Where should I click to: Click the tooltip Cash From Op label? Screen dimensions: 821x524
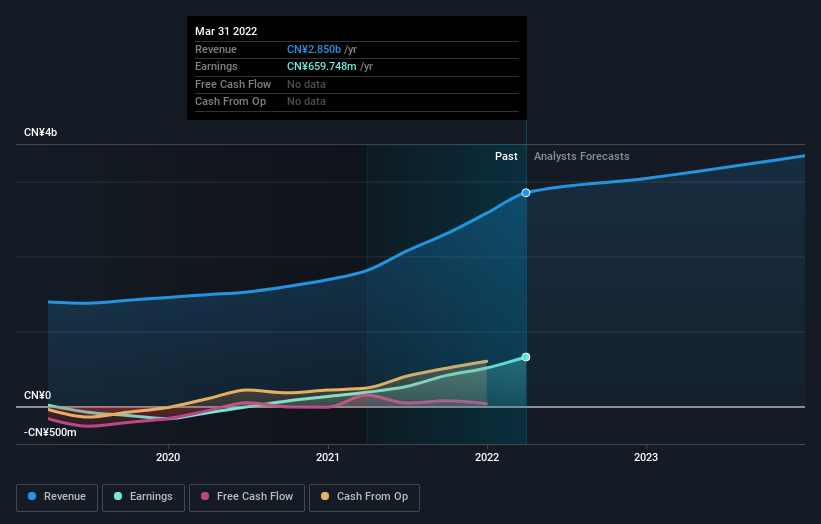click(x=230, y=102)
